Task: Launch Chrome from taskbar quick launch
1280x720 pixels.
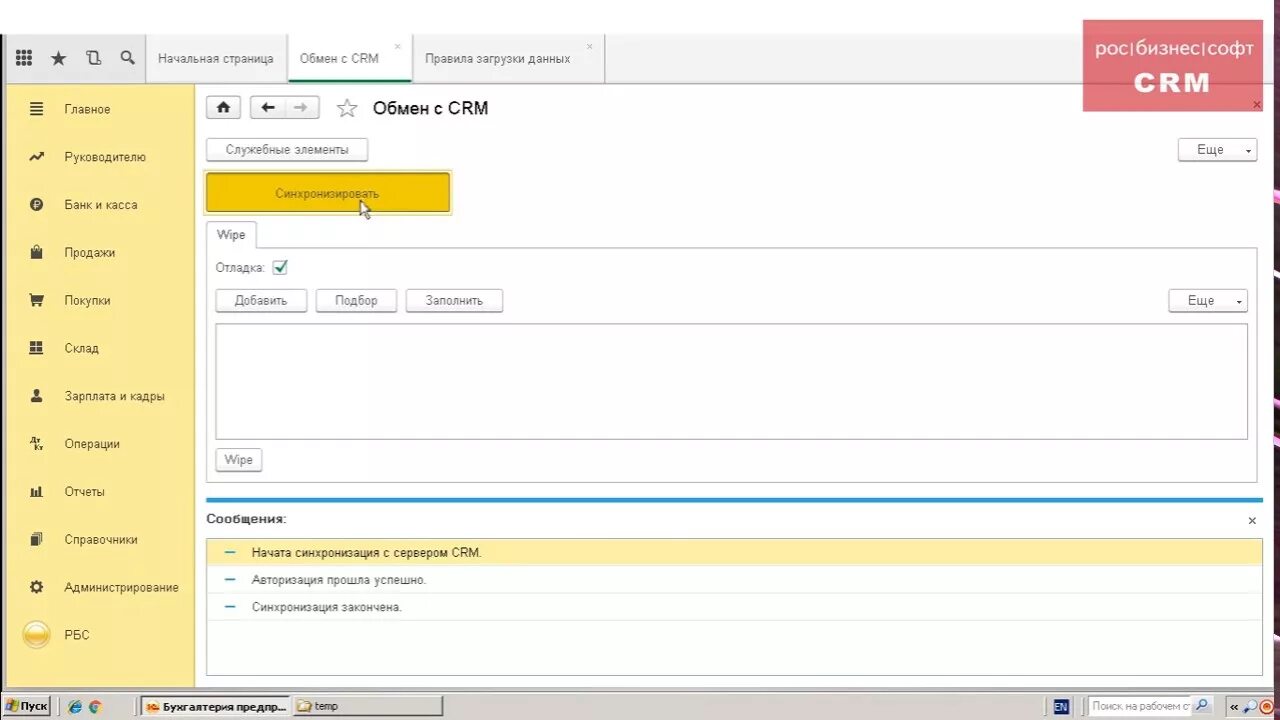Action: coord(95,706)
